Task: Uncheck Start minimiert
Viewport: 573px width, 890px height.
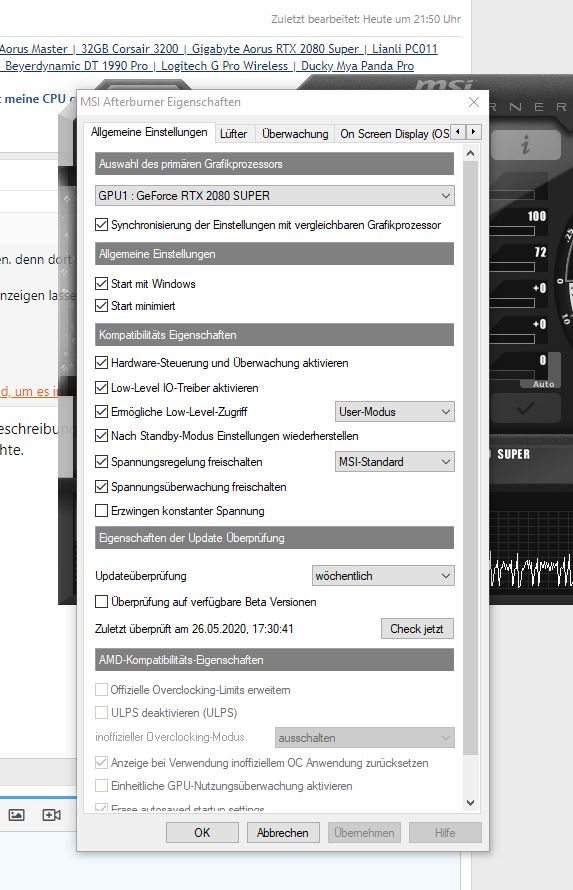Action: (101, 305)
